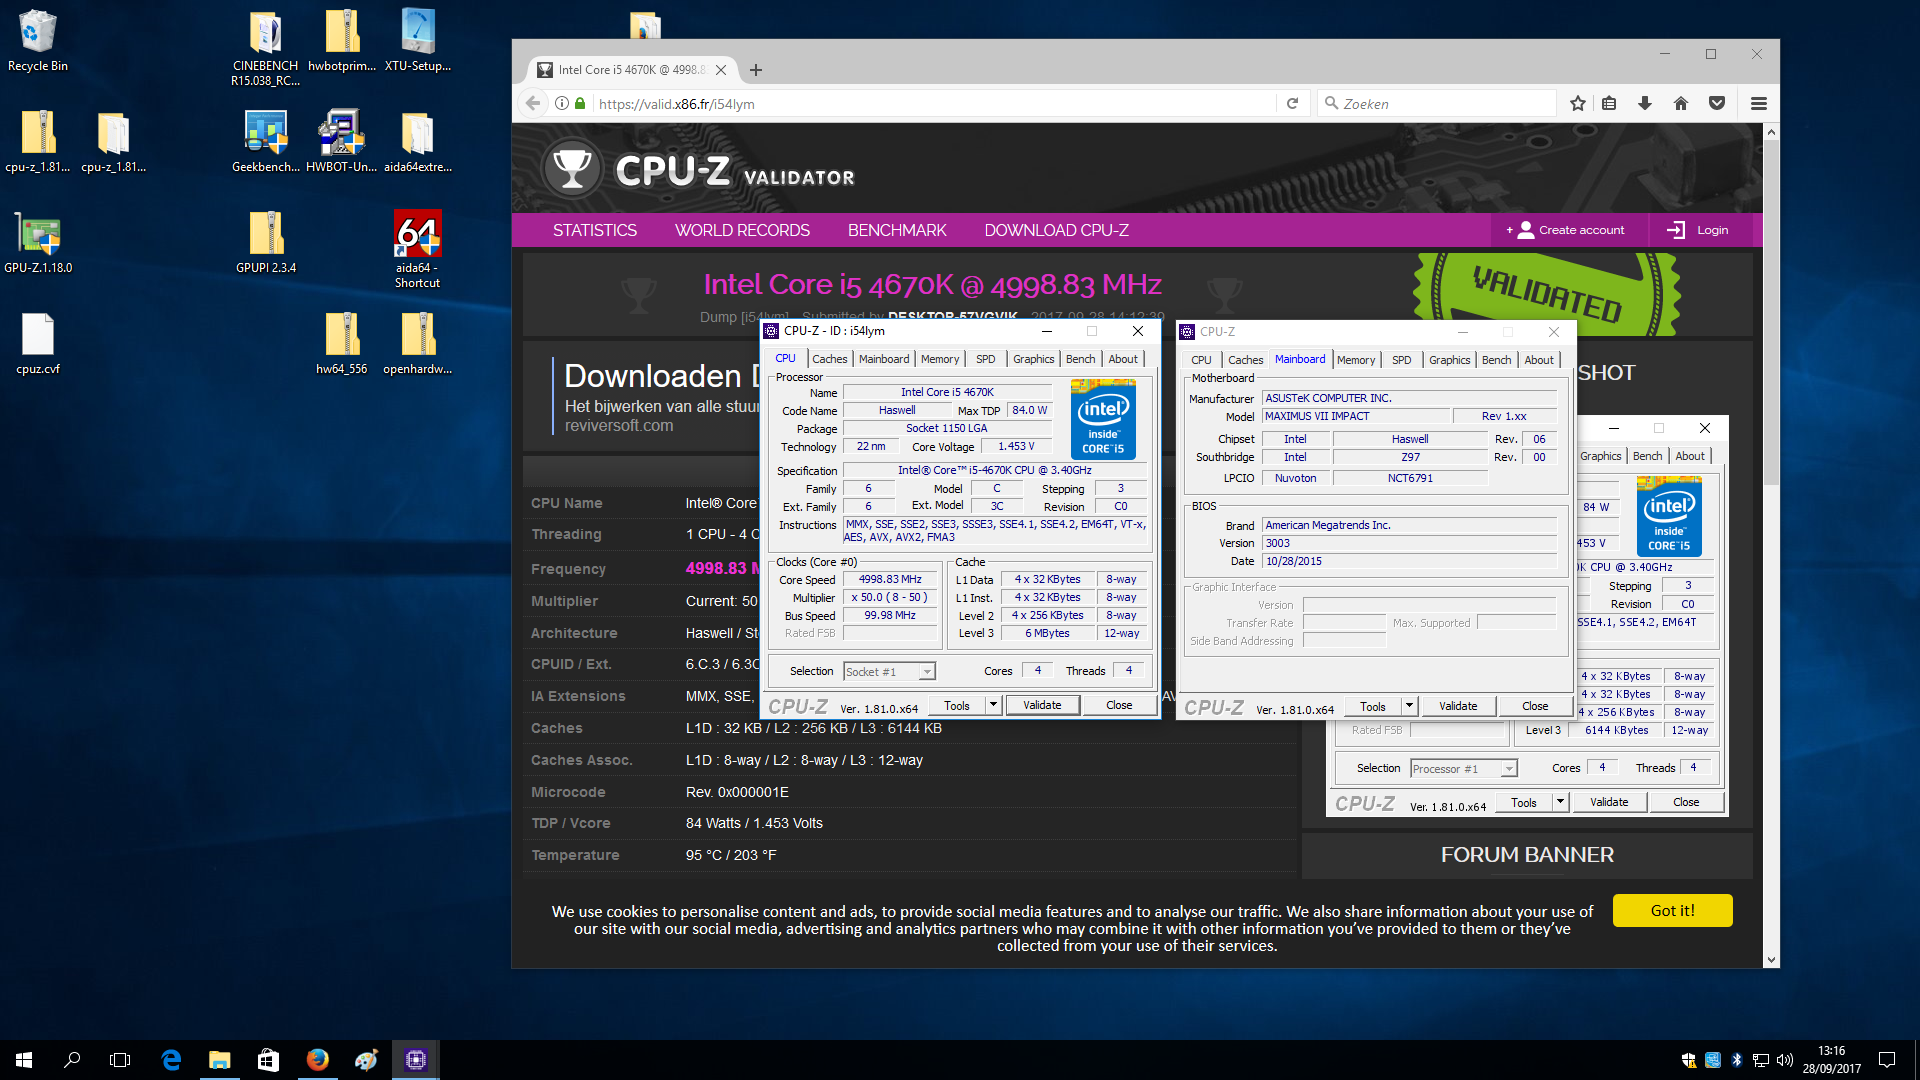Screen dimensions: 1920x1080
Task: Open Geekbench desktop icon
Action: pyautogui.click(x=265, y=141)
